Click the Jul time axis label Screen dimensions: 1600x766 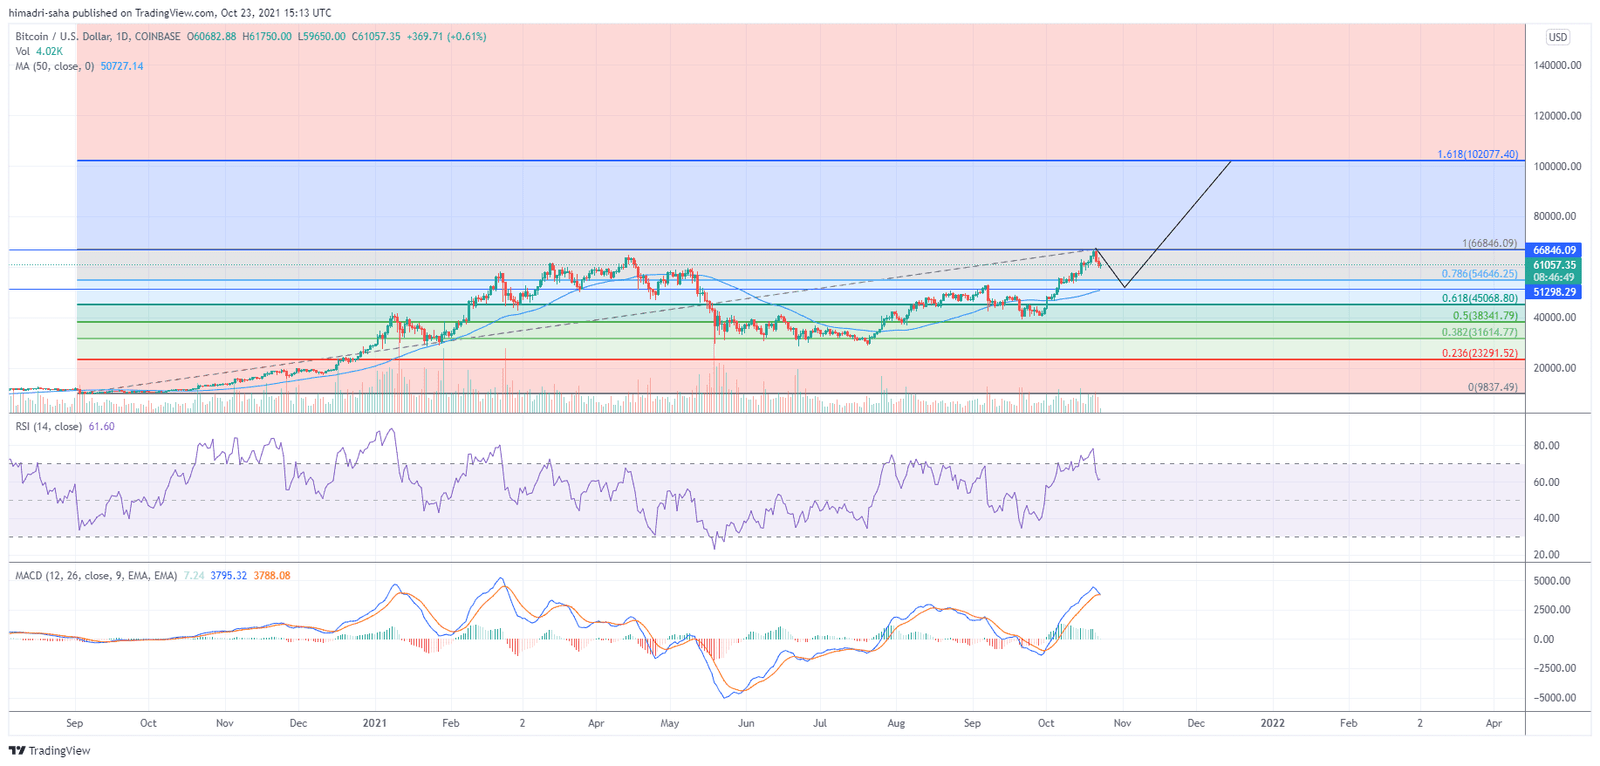point(820,723)
